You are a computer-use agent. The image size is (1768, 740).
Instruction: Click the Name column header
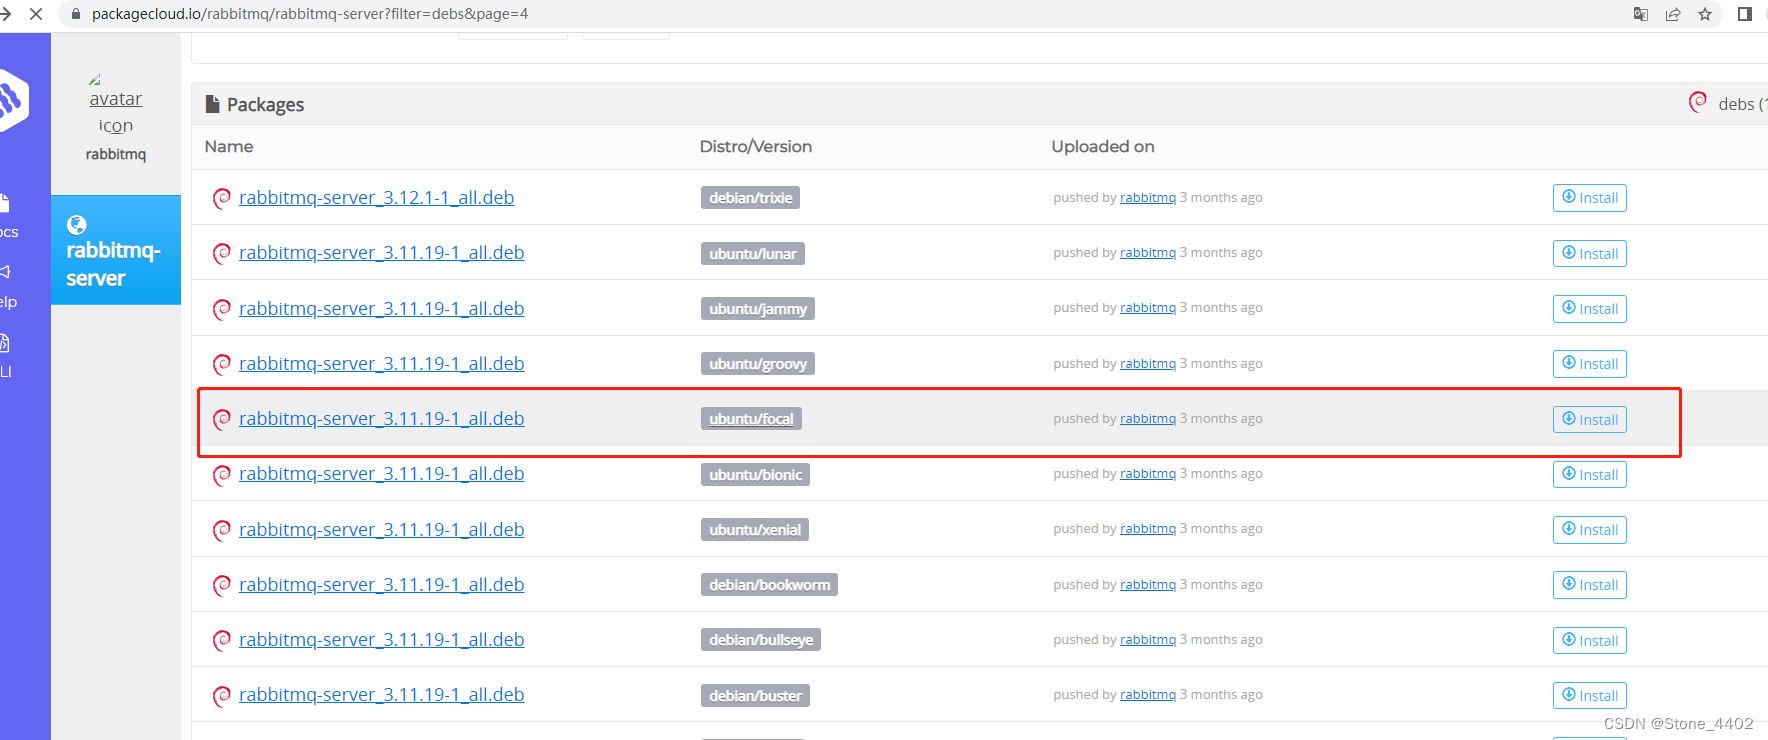coord(229,147)
